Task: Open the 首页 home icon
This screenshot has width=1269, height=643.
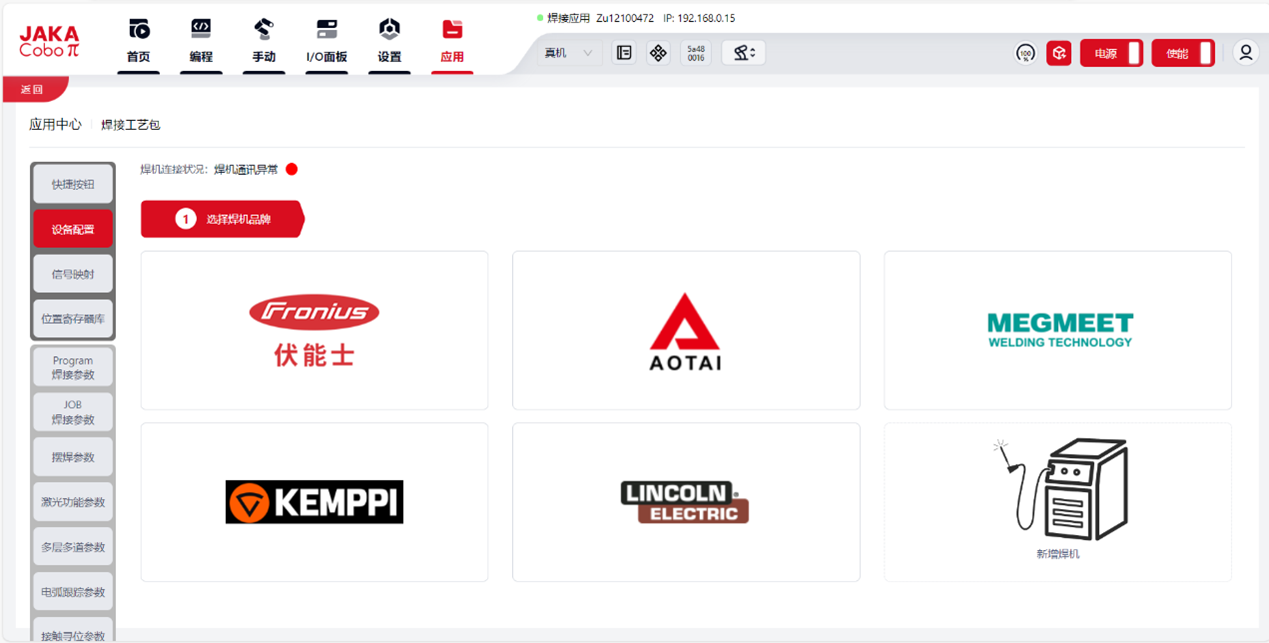Action: click(138, 41)
